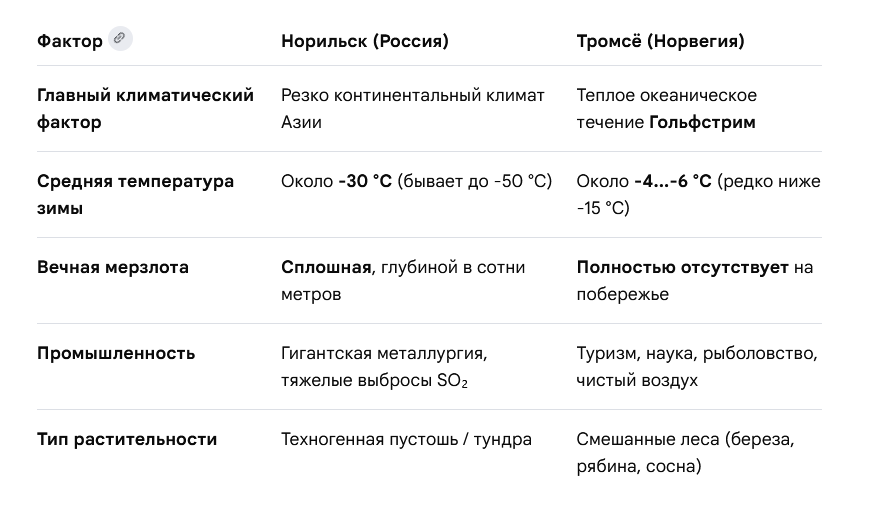Select the Тромсё (Норвегия) column header
The image size is (886, 514).
point(661,41)
